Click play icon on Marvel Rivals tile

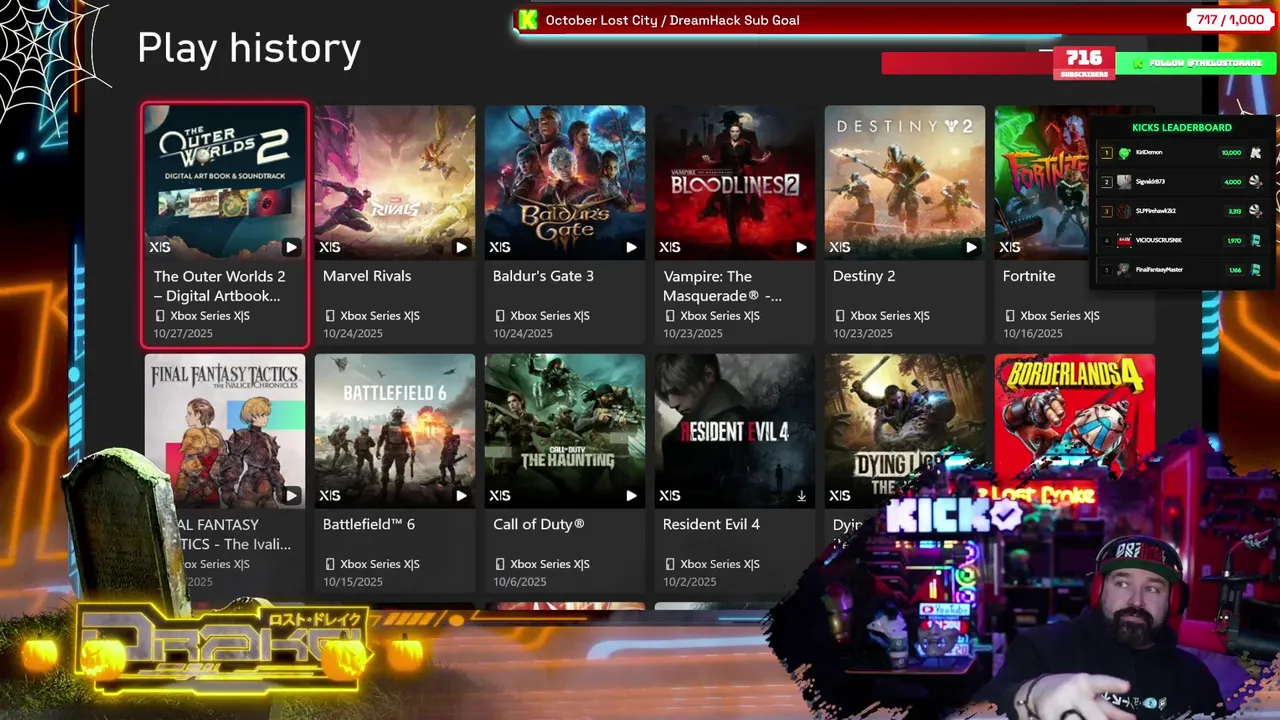461,247
